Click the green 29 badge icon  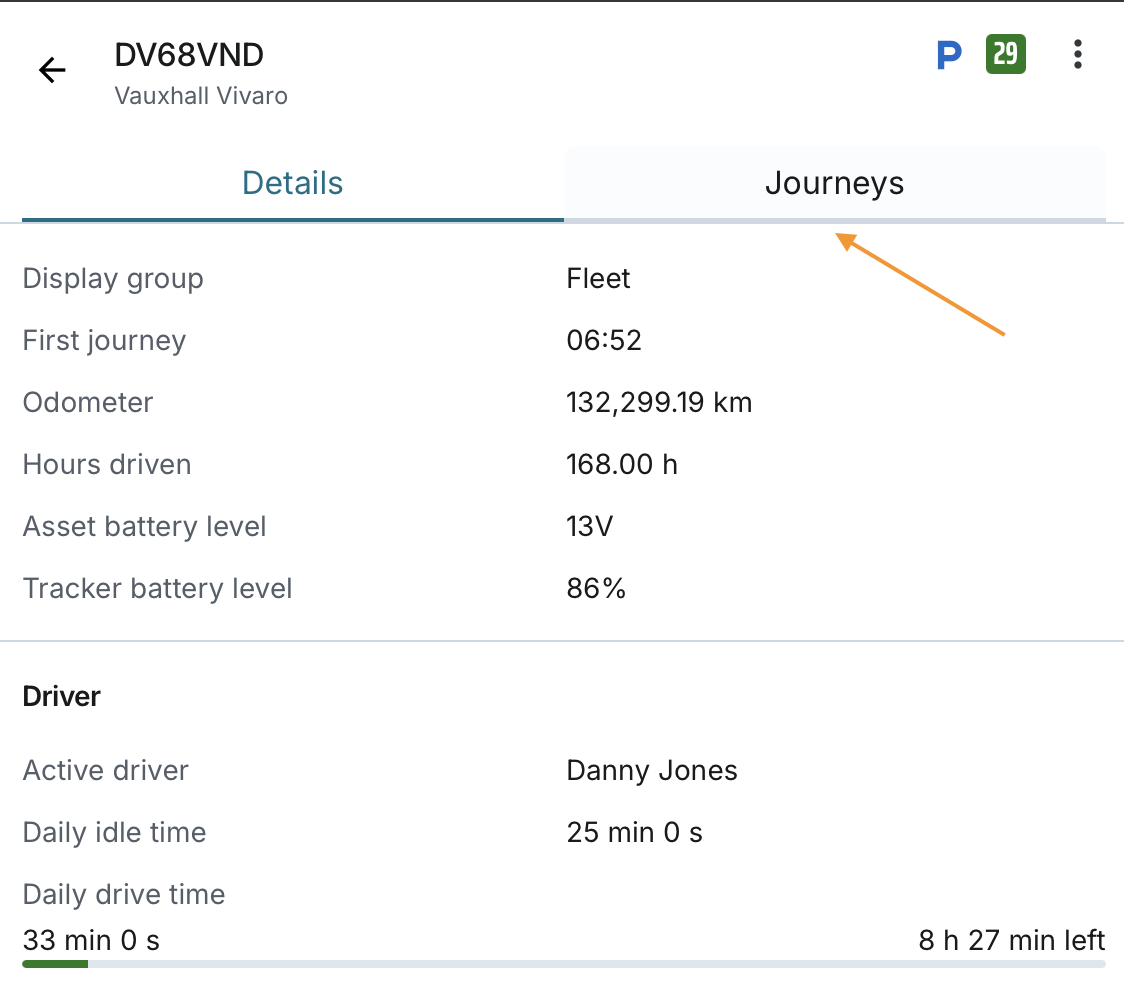click(1005, 54)
